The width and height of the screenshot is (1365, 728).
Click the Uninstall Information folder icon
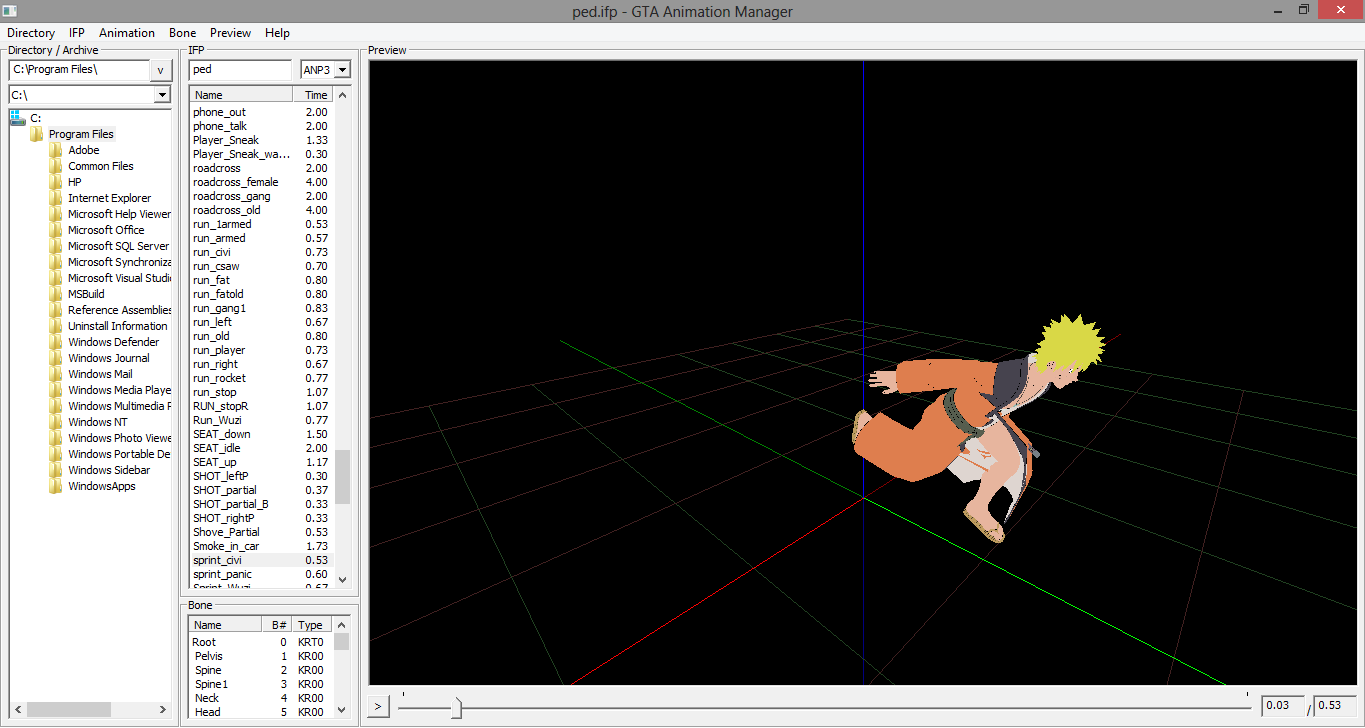(56, 326)
